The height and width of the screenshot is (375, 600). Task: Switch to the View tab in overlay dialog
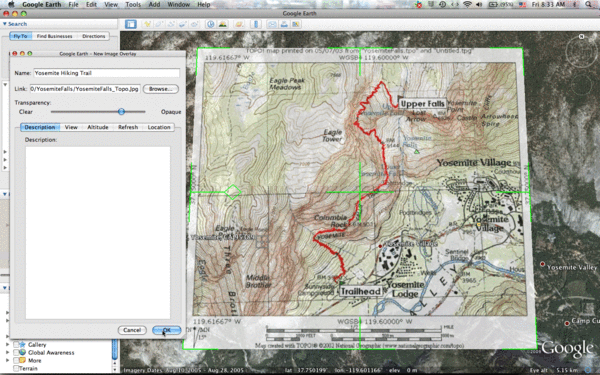click(71, 127)
